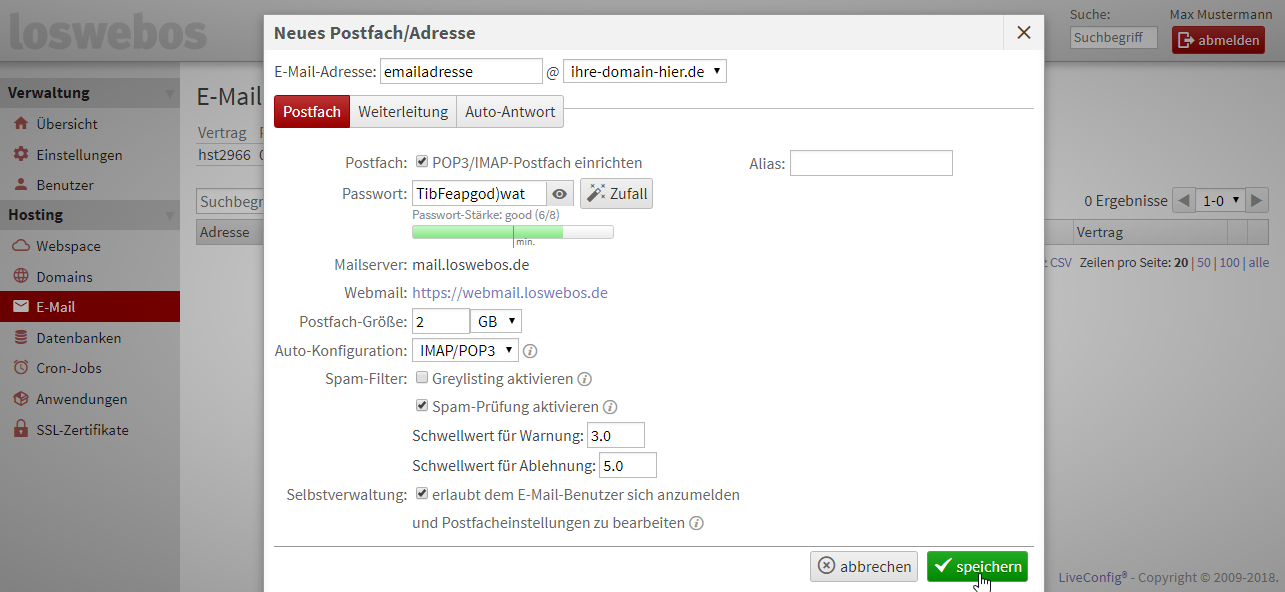Click info icon after Postfacheinstellungen text
Viewport: 1285px width, 592px height.
pos(696,523)
